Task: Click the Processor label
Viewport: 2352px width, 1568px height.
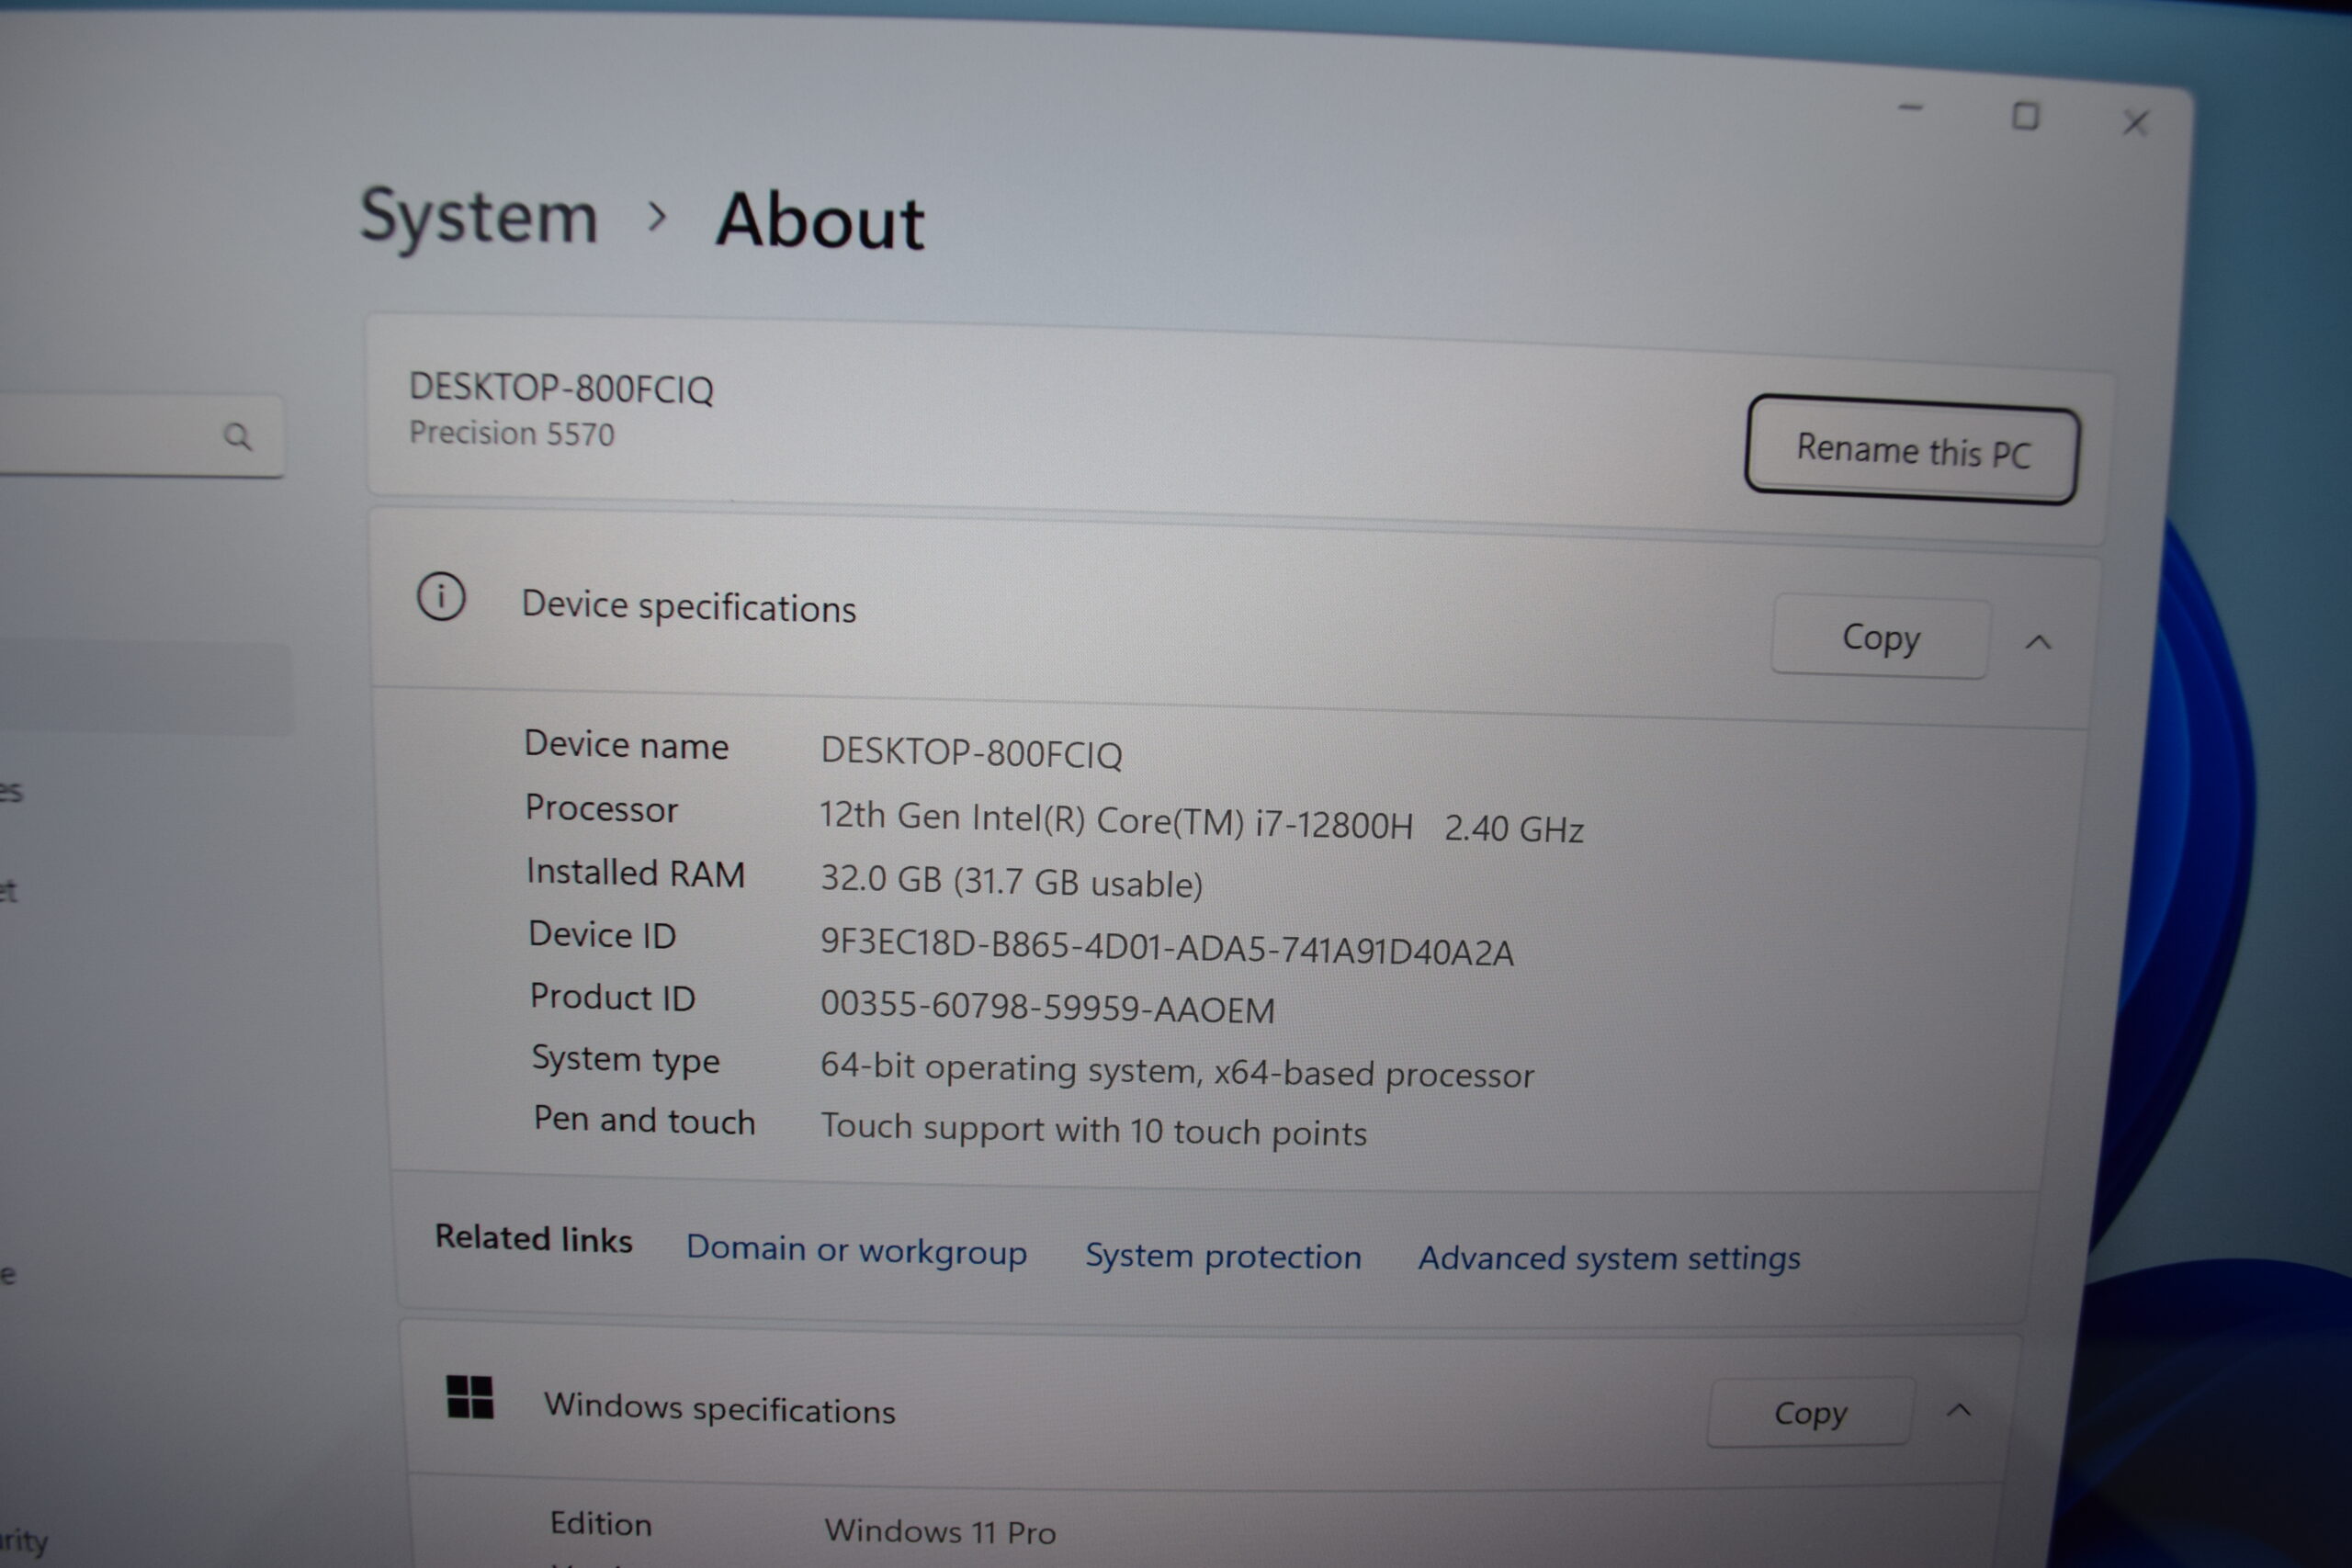Action: pyautogui.click(x=601, y=808)
